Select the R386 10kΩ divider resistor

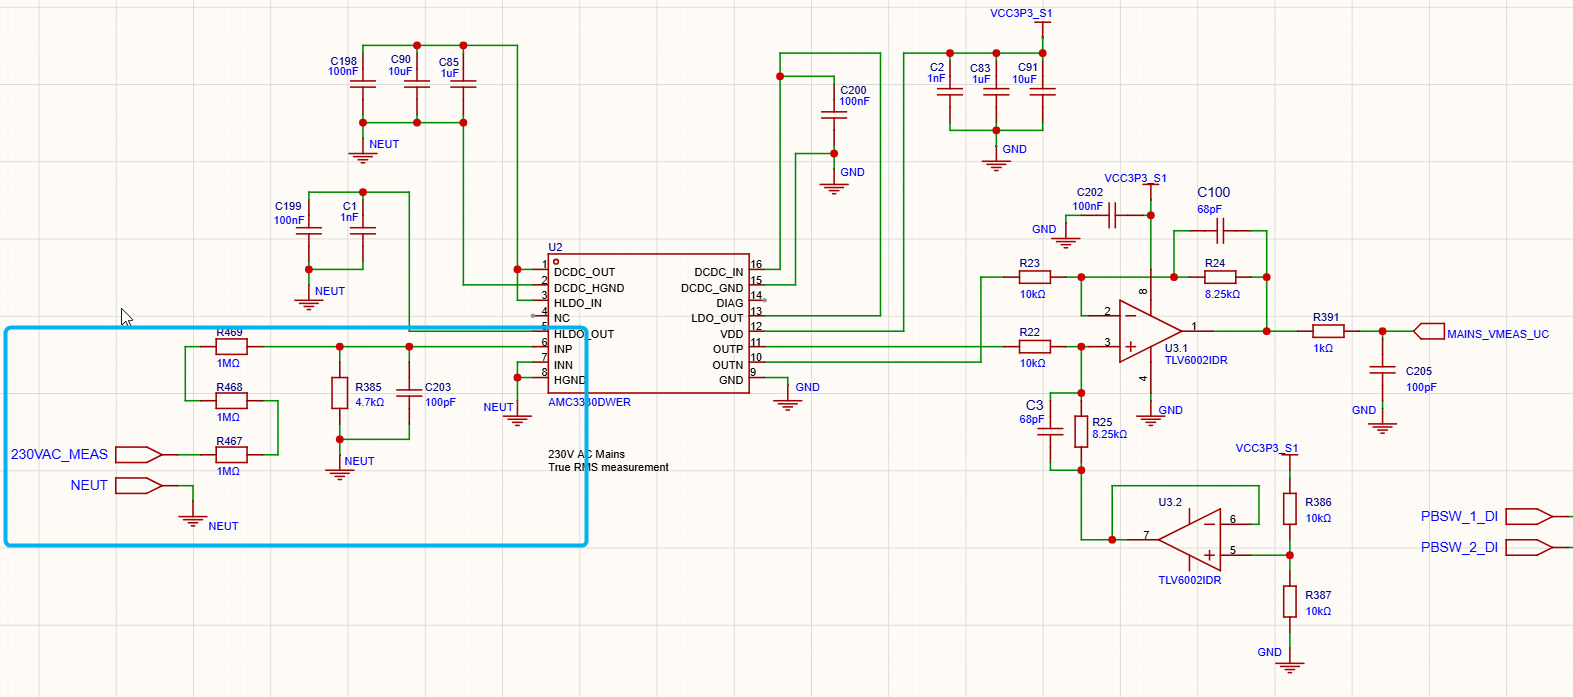(1290, 509)
